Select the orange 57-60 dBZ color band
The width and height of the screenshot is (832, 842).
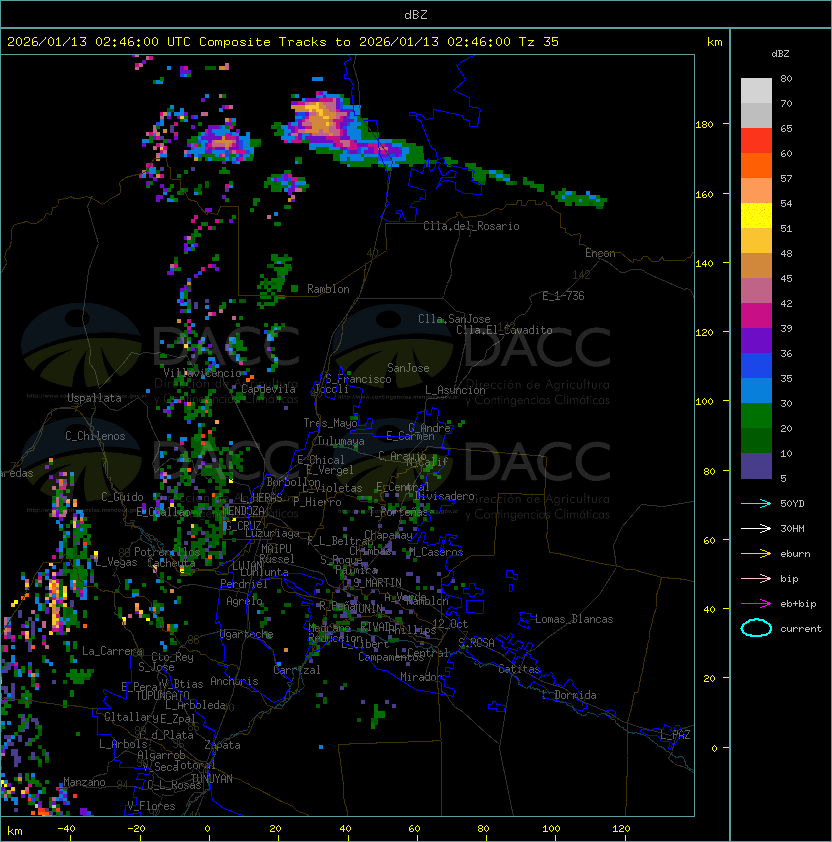point(756,165)
